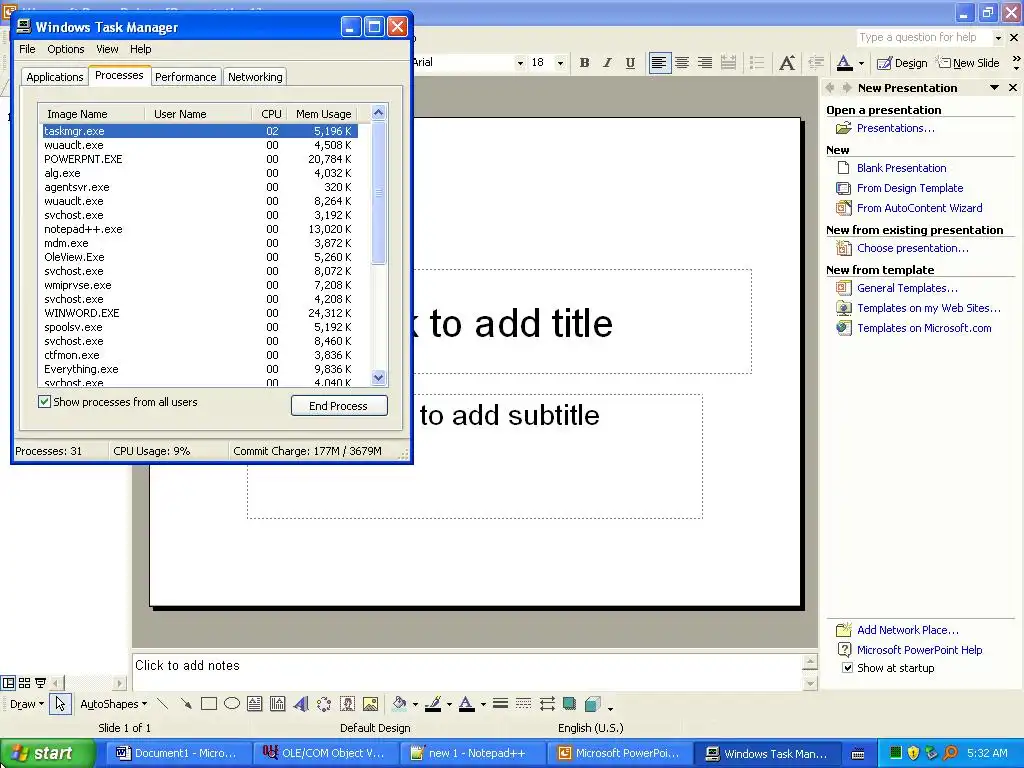The height and width of the screenshot is (768, 1024).
Task: Insert Clip Art from Drawing toolbar
Action: (347, 704)
